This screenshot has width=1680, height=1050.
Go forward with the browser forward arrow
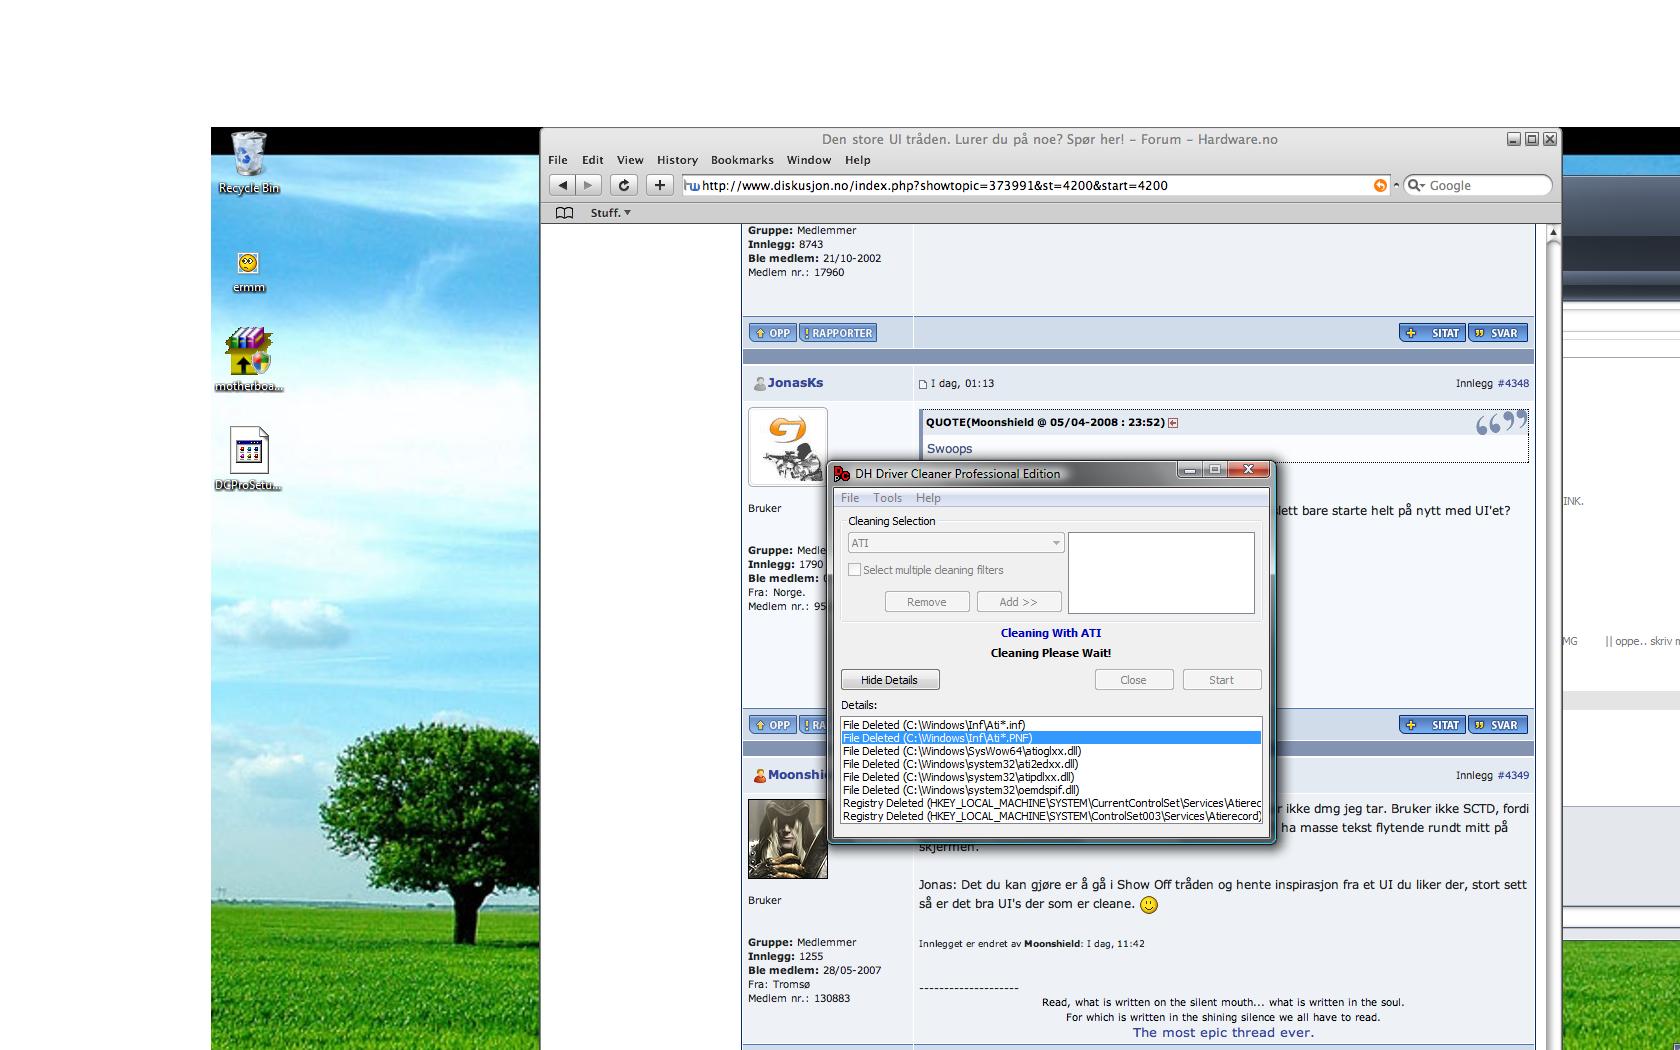[589, 185]
